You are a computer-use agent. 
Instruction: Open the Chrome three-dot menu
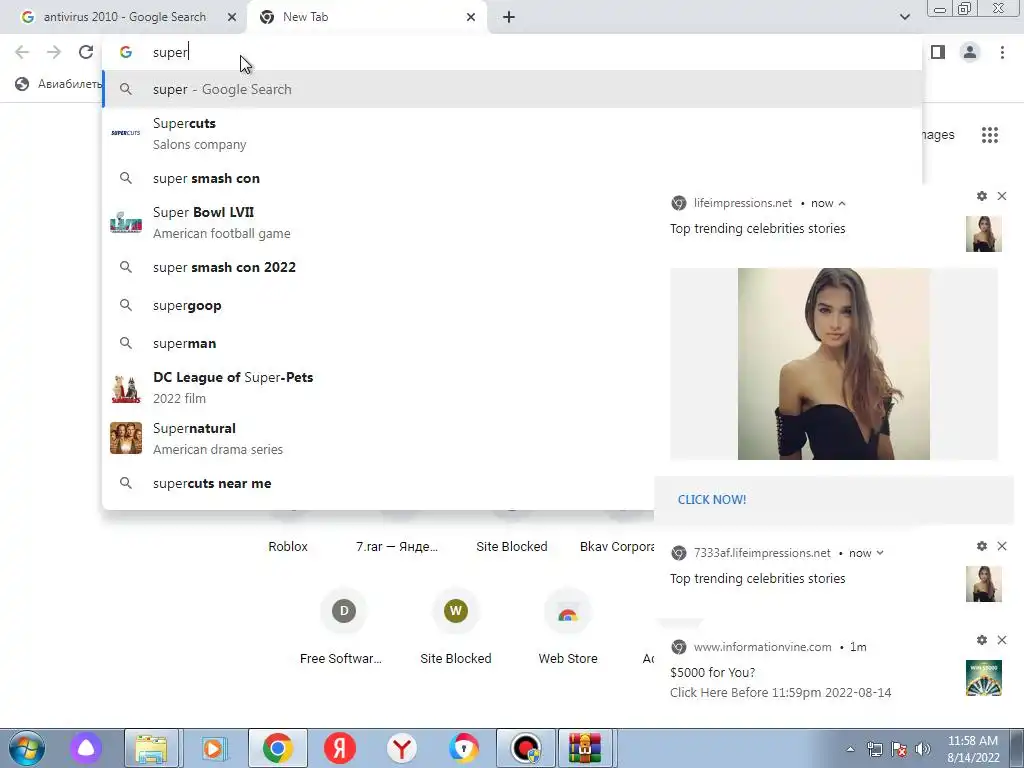(x=1002, y=52)
